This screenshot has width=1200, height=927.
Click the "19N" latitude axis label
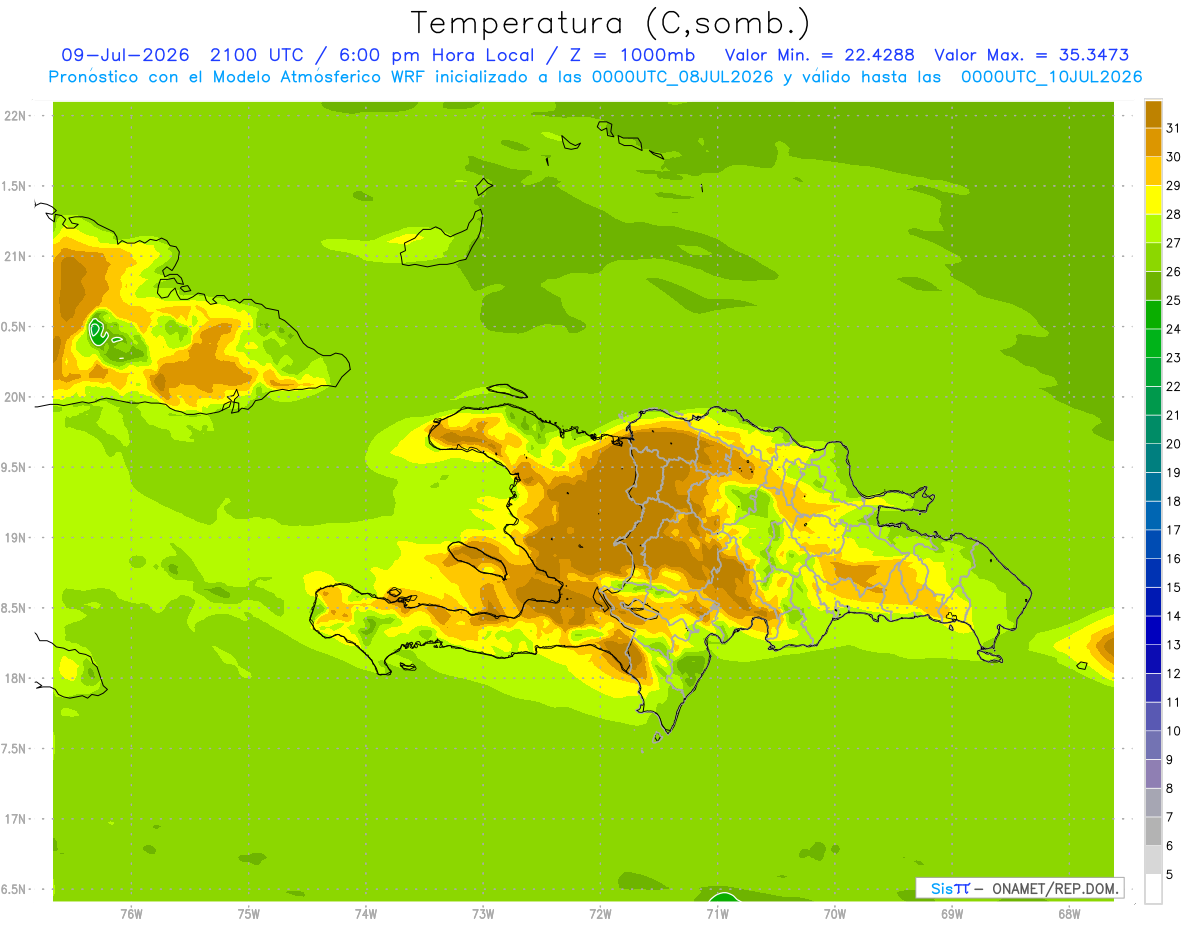tap(15, 538)
